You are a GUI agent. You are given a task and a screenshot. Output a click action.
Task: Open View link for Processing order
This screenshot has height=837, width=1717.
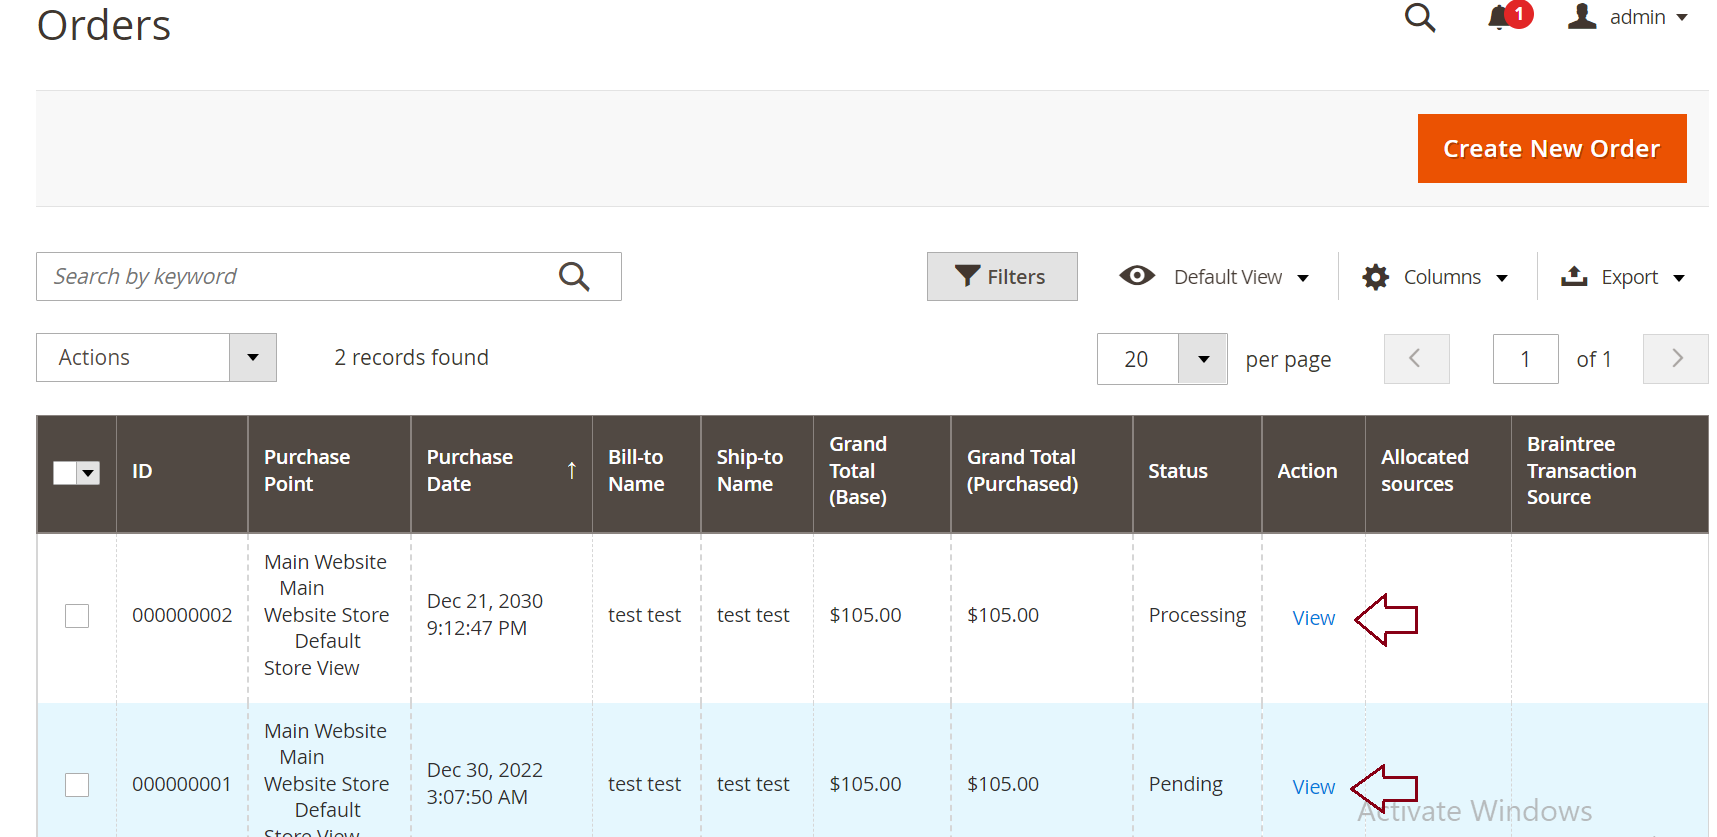1313,618
